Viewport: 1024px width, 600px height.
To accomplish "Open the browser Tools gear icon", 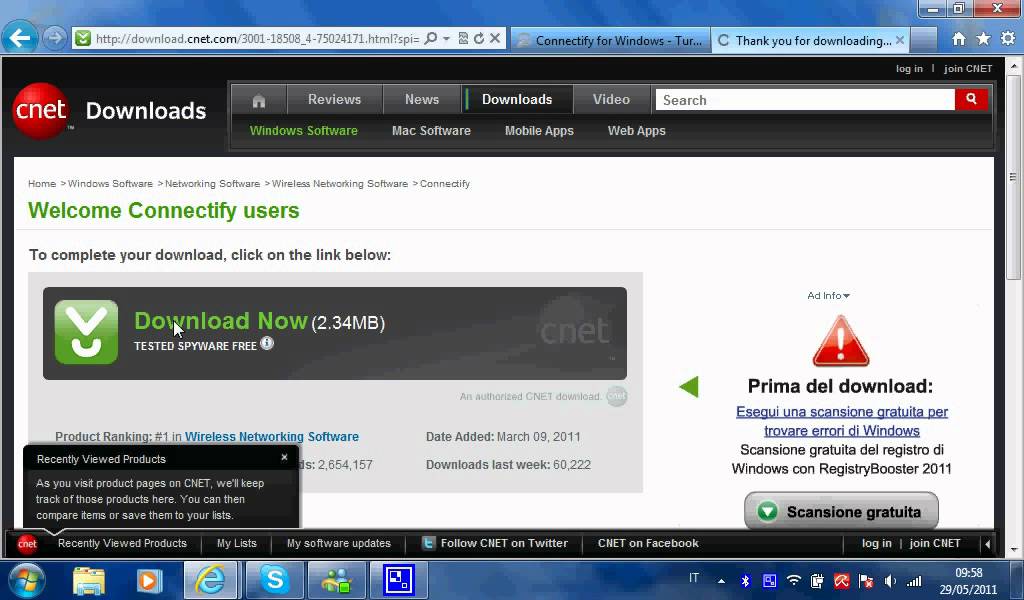I will pyautogui.click(x=1008, y=39).
